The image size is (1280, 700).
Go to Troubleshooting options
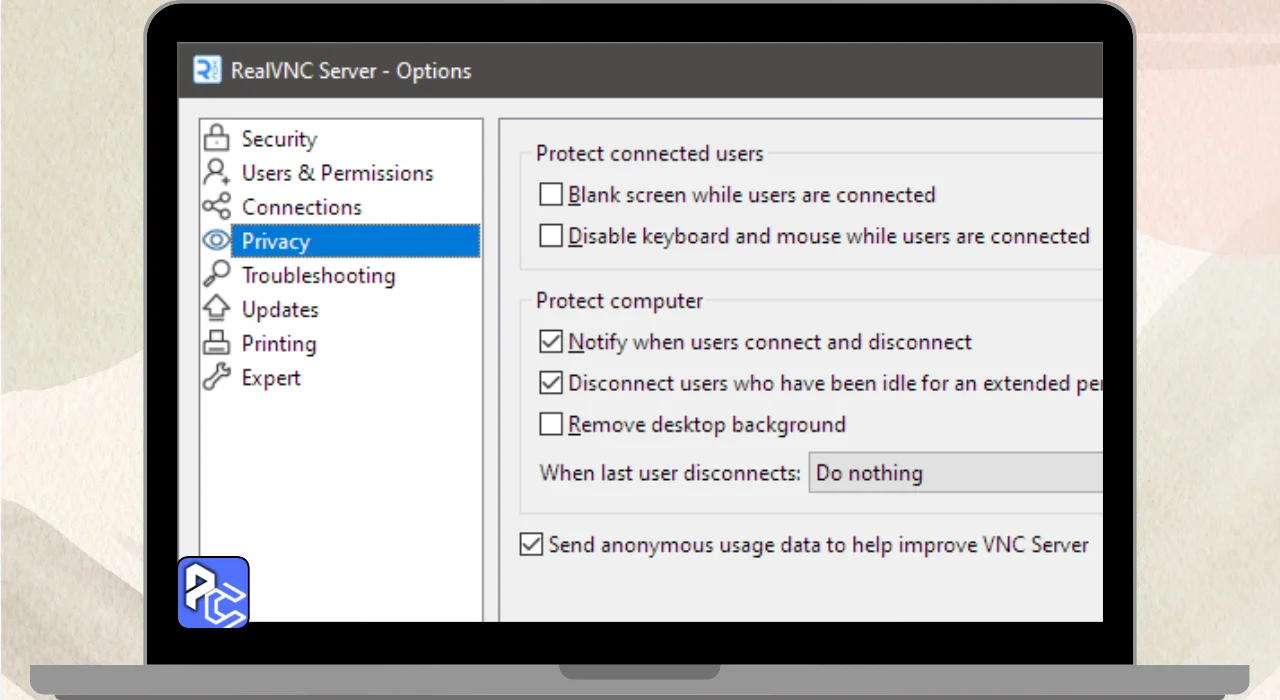[x=318, y=275]
